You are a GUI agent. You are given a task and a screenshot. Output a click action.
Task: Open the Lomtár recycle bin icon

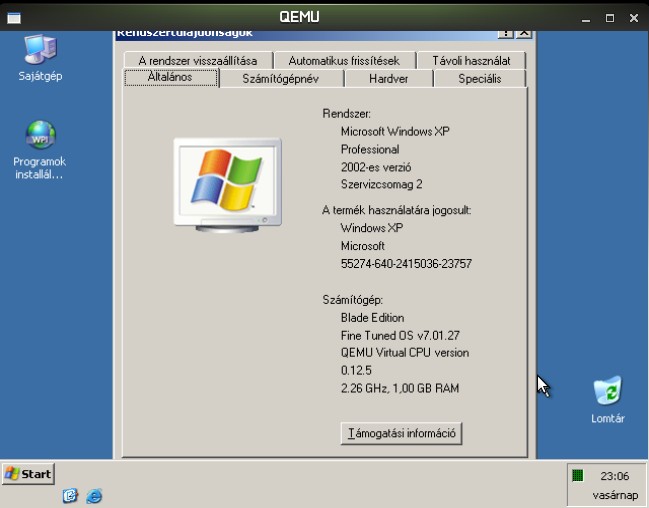(608, 400)
